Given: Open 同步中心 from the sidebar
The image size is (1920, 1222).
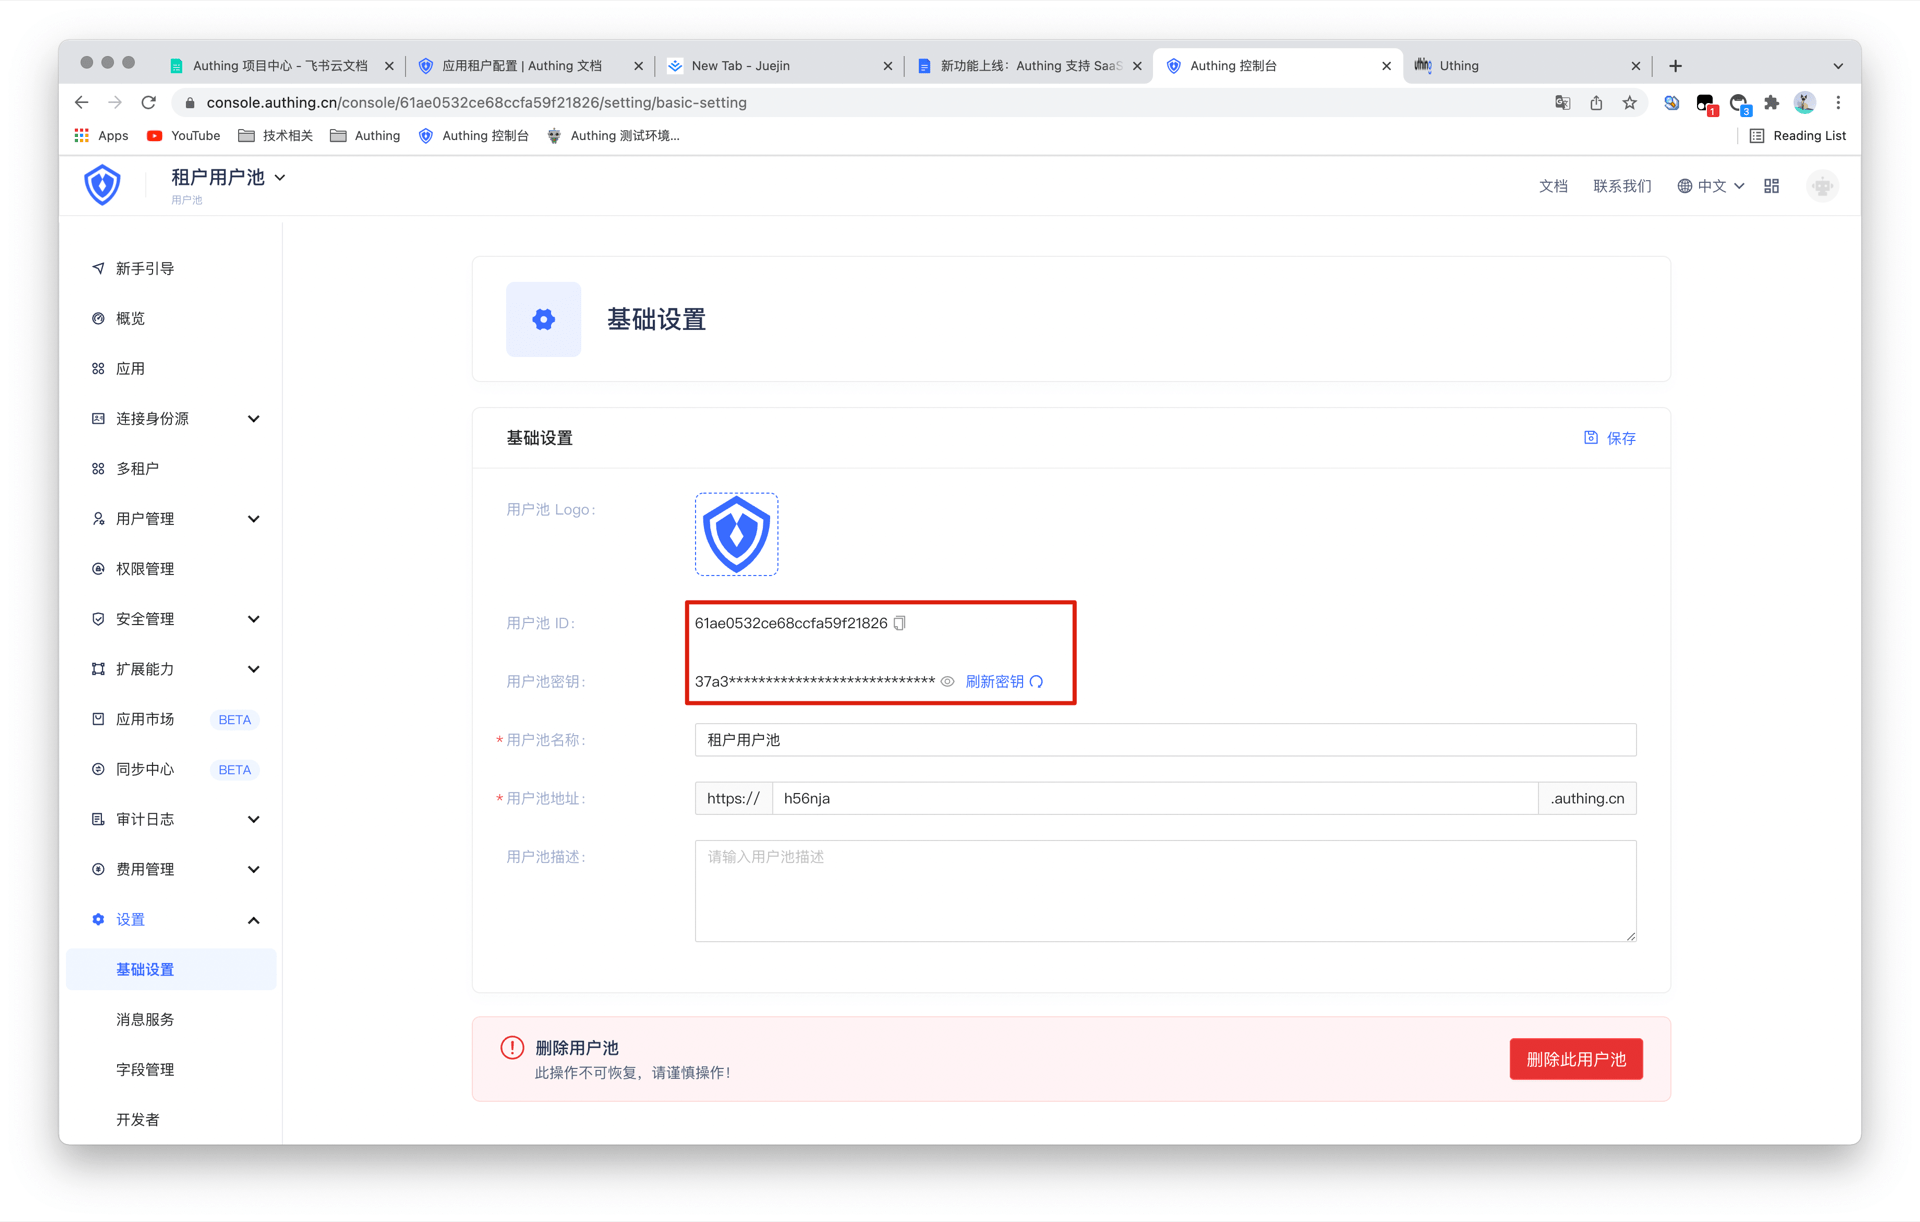Looking at the screenshot, I should pos(144,769).
